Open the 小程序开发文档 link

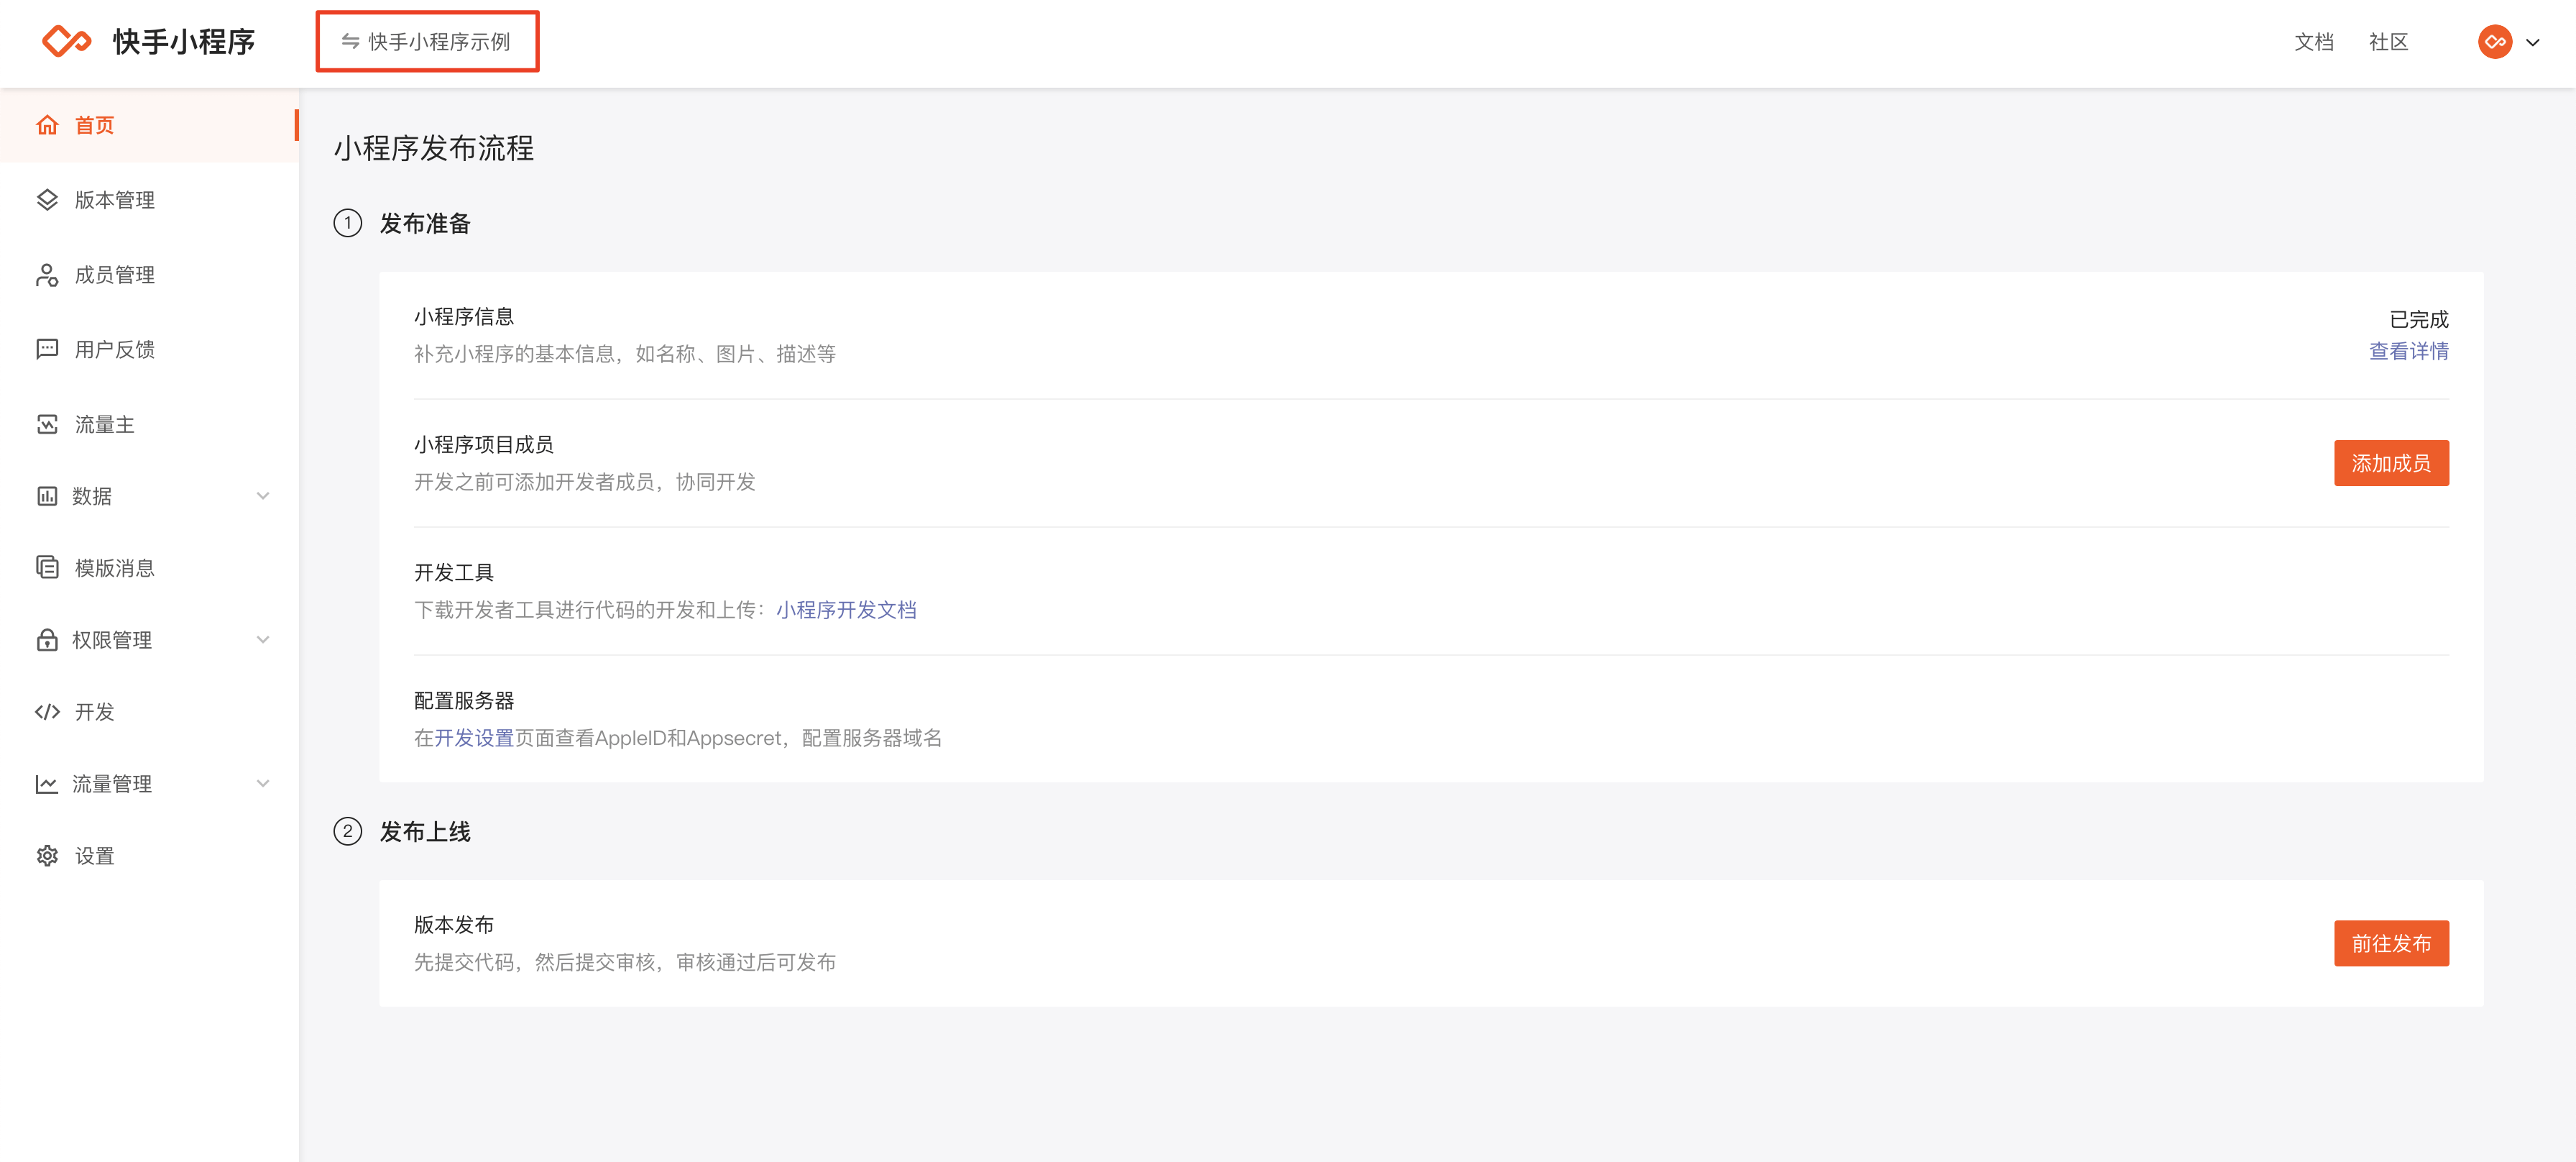[x=846, y=610]
